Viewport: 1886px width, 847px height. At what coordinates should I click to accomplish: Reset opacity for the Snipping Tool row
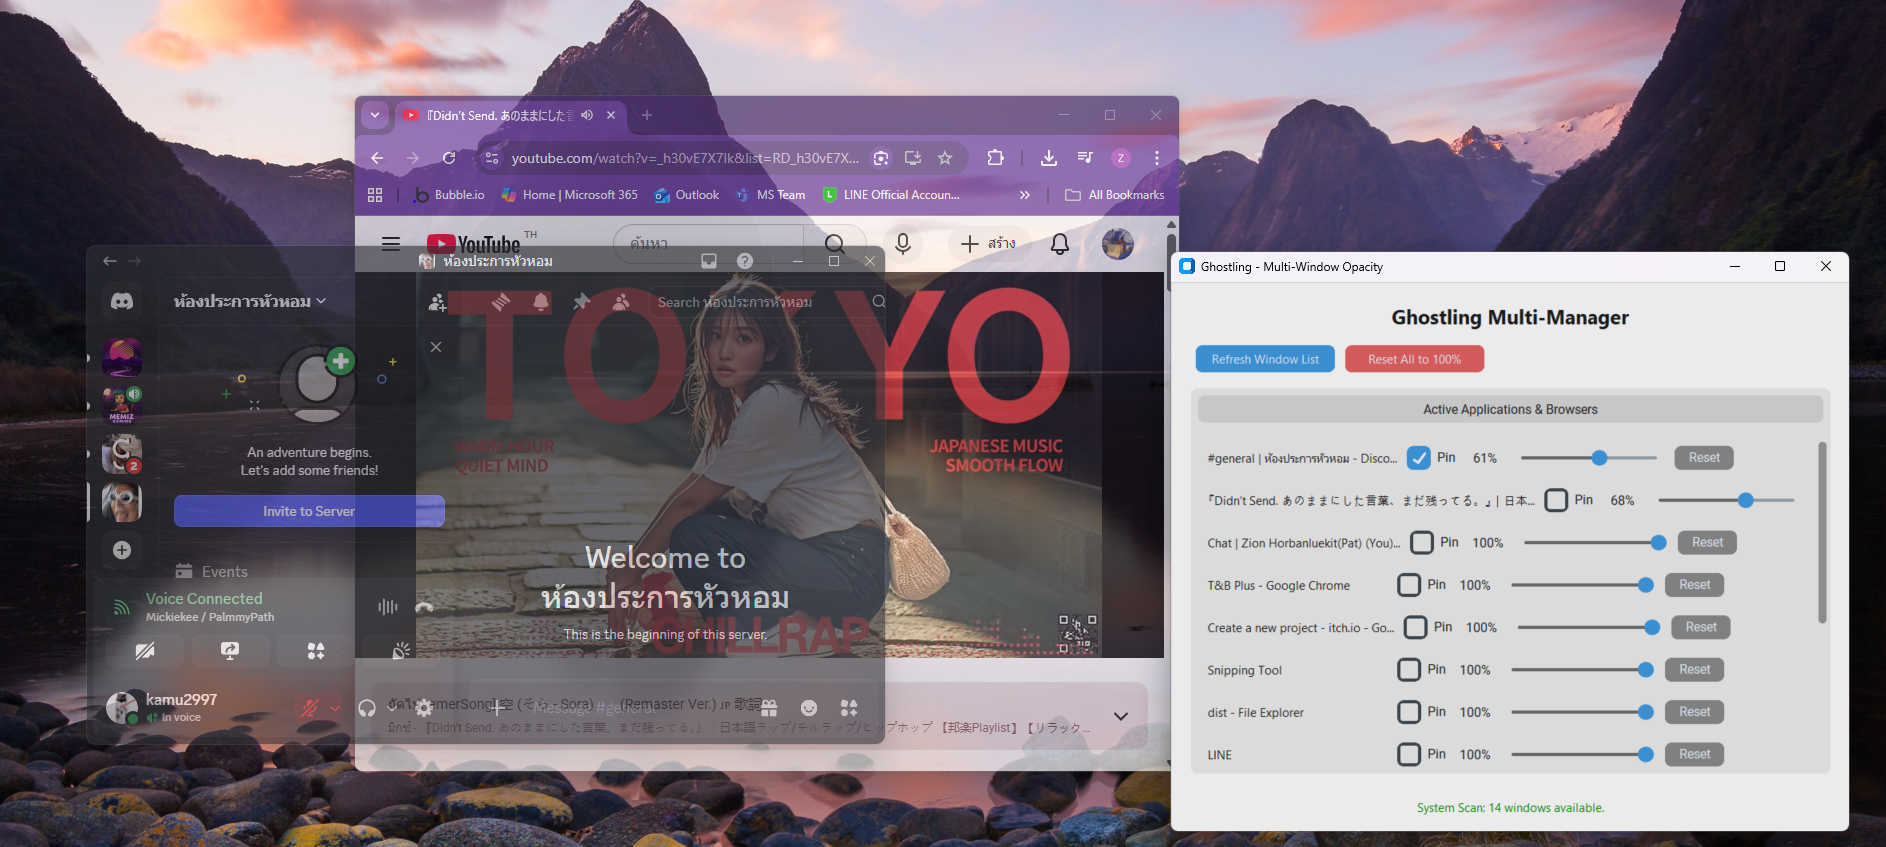pyautogui.click(x=1694, y=670)
